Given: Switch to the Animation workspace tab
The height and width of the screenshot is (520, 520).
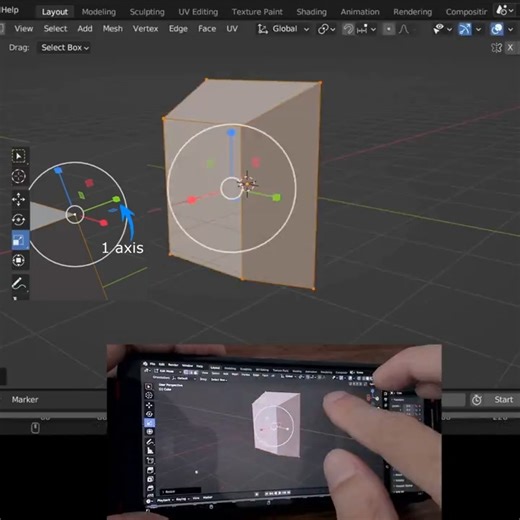Looking at the screenshot, I should tap(360, 12).
